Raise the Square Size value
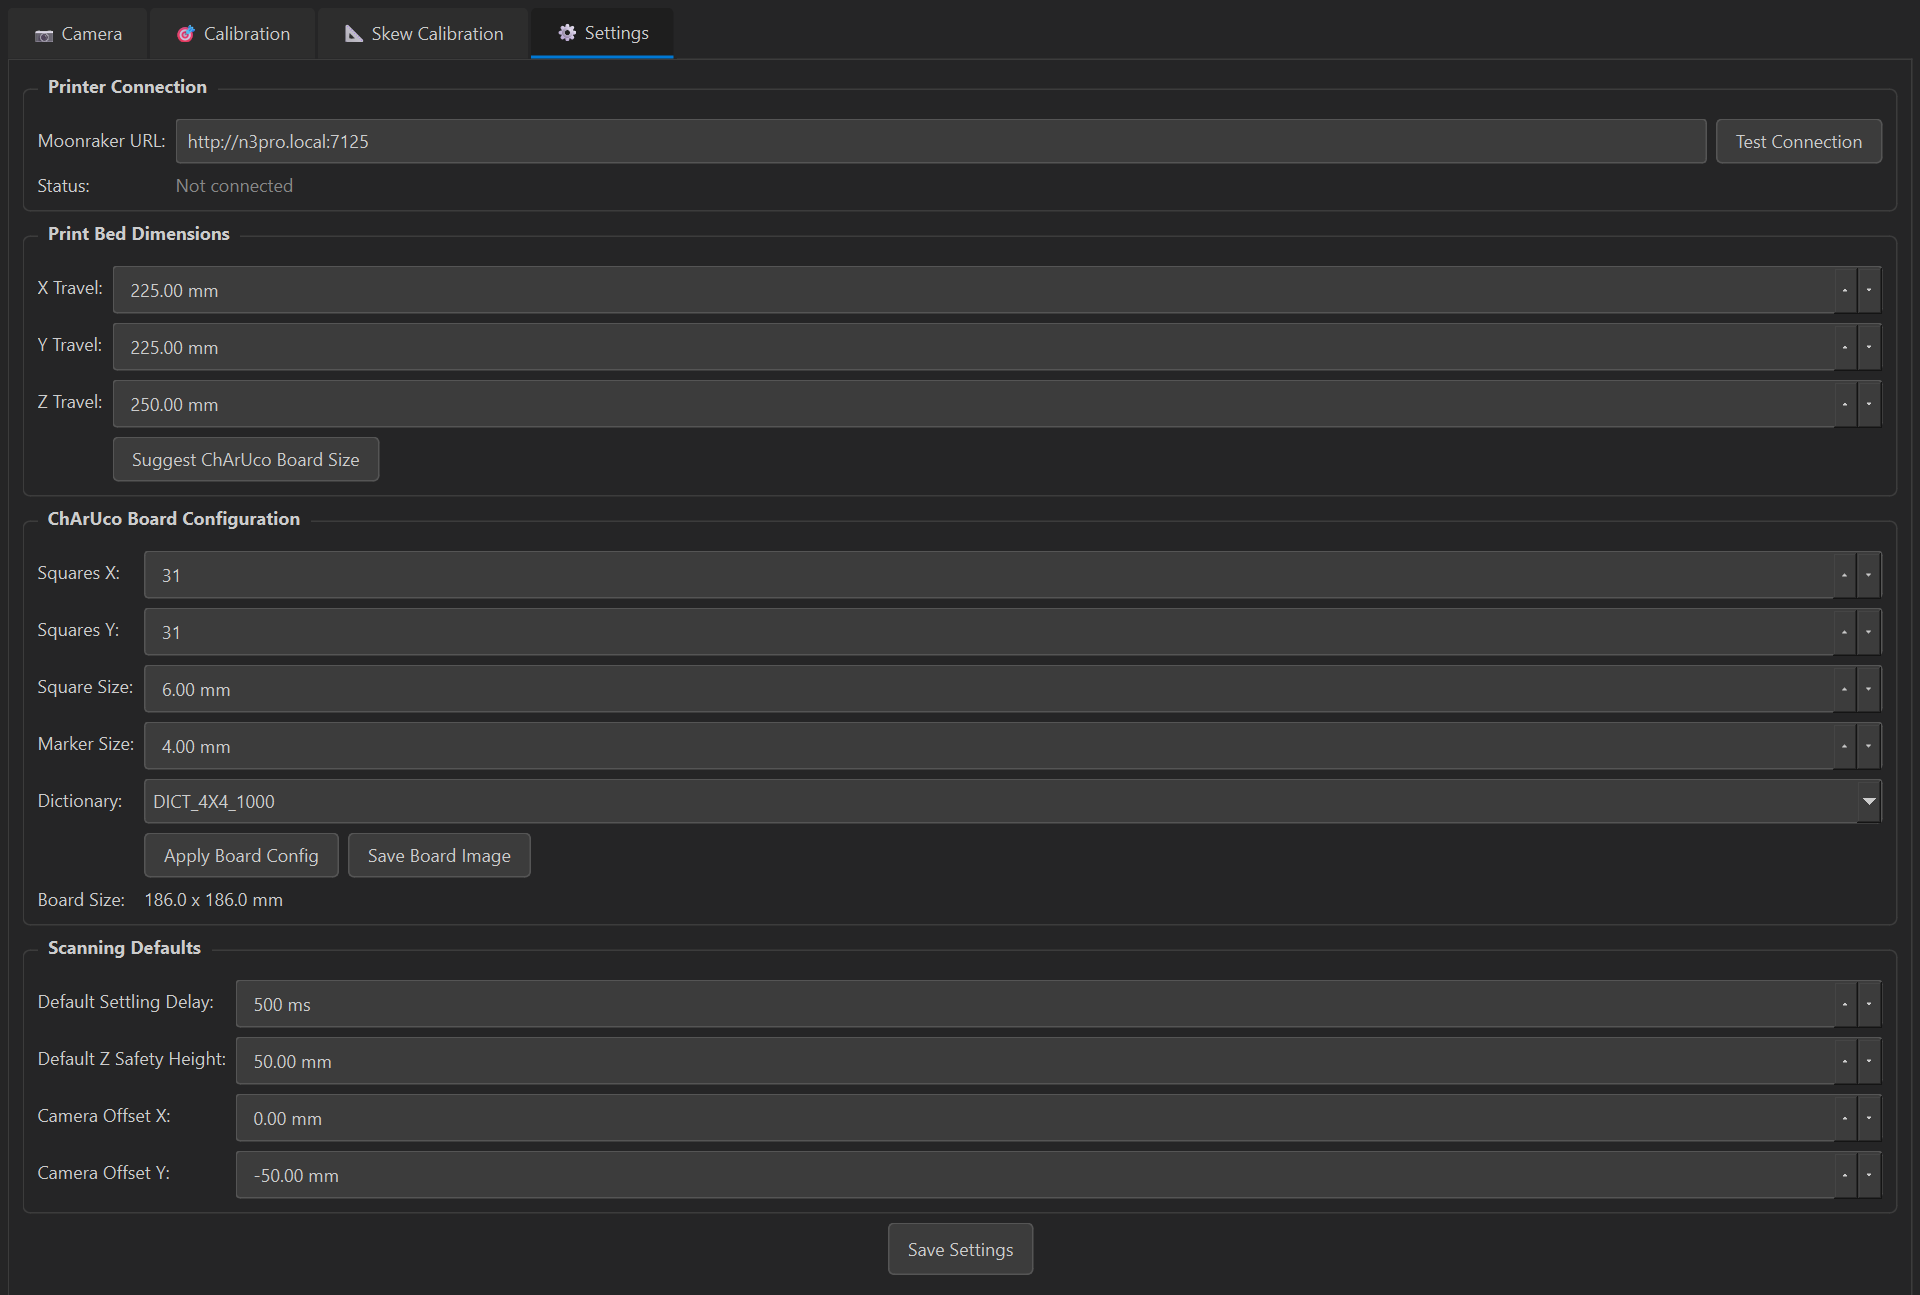Image resolution: width=1920 pixels, height=1295 pixels. tap(1845, 689)
